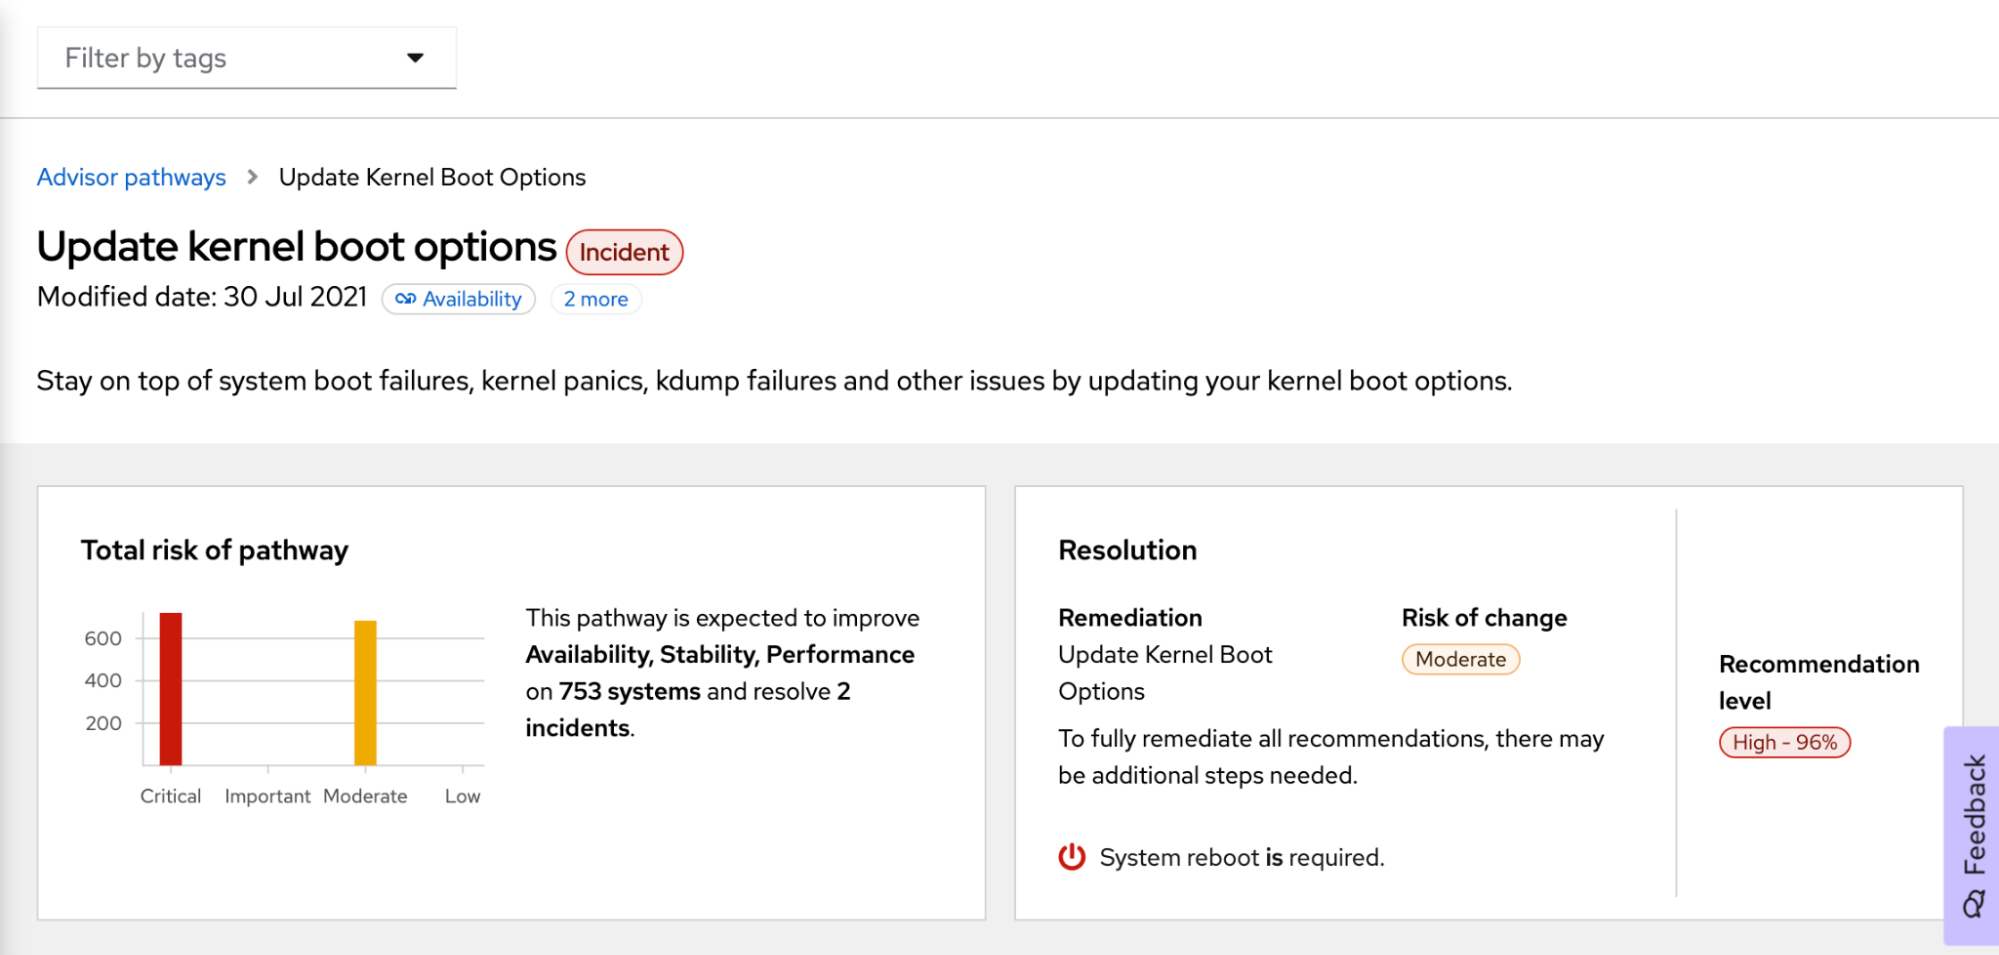
Task: Click the Low axis label
Action: tap(462, 796)
